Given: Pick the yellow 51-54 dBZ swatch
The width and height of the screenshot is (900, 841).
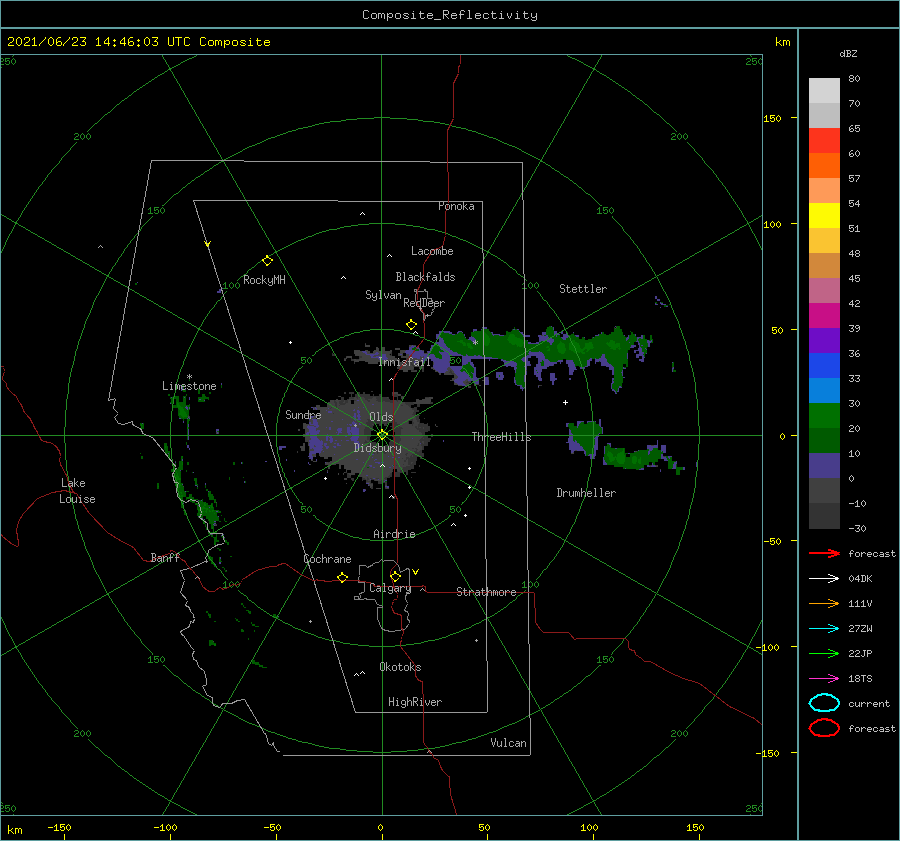Looking at the screenshot, I should pos(824,216).
